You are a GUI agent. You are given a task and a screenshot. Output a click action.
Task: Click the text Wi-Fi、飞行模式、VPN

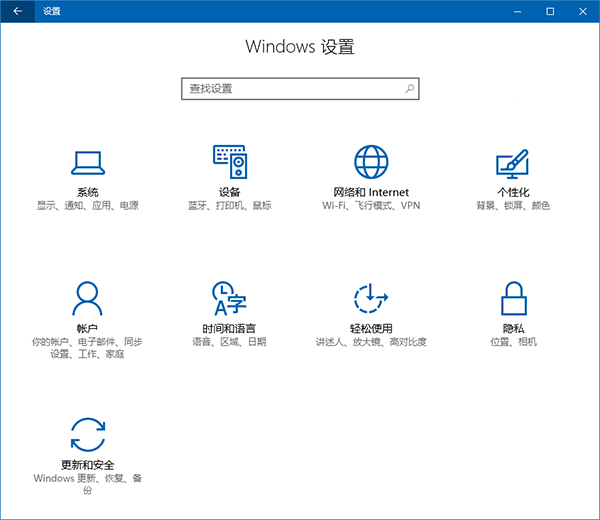371,205
